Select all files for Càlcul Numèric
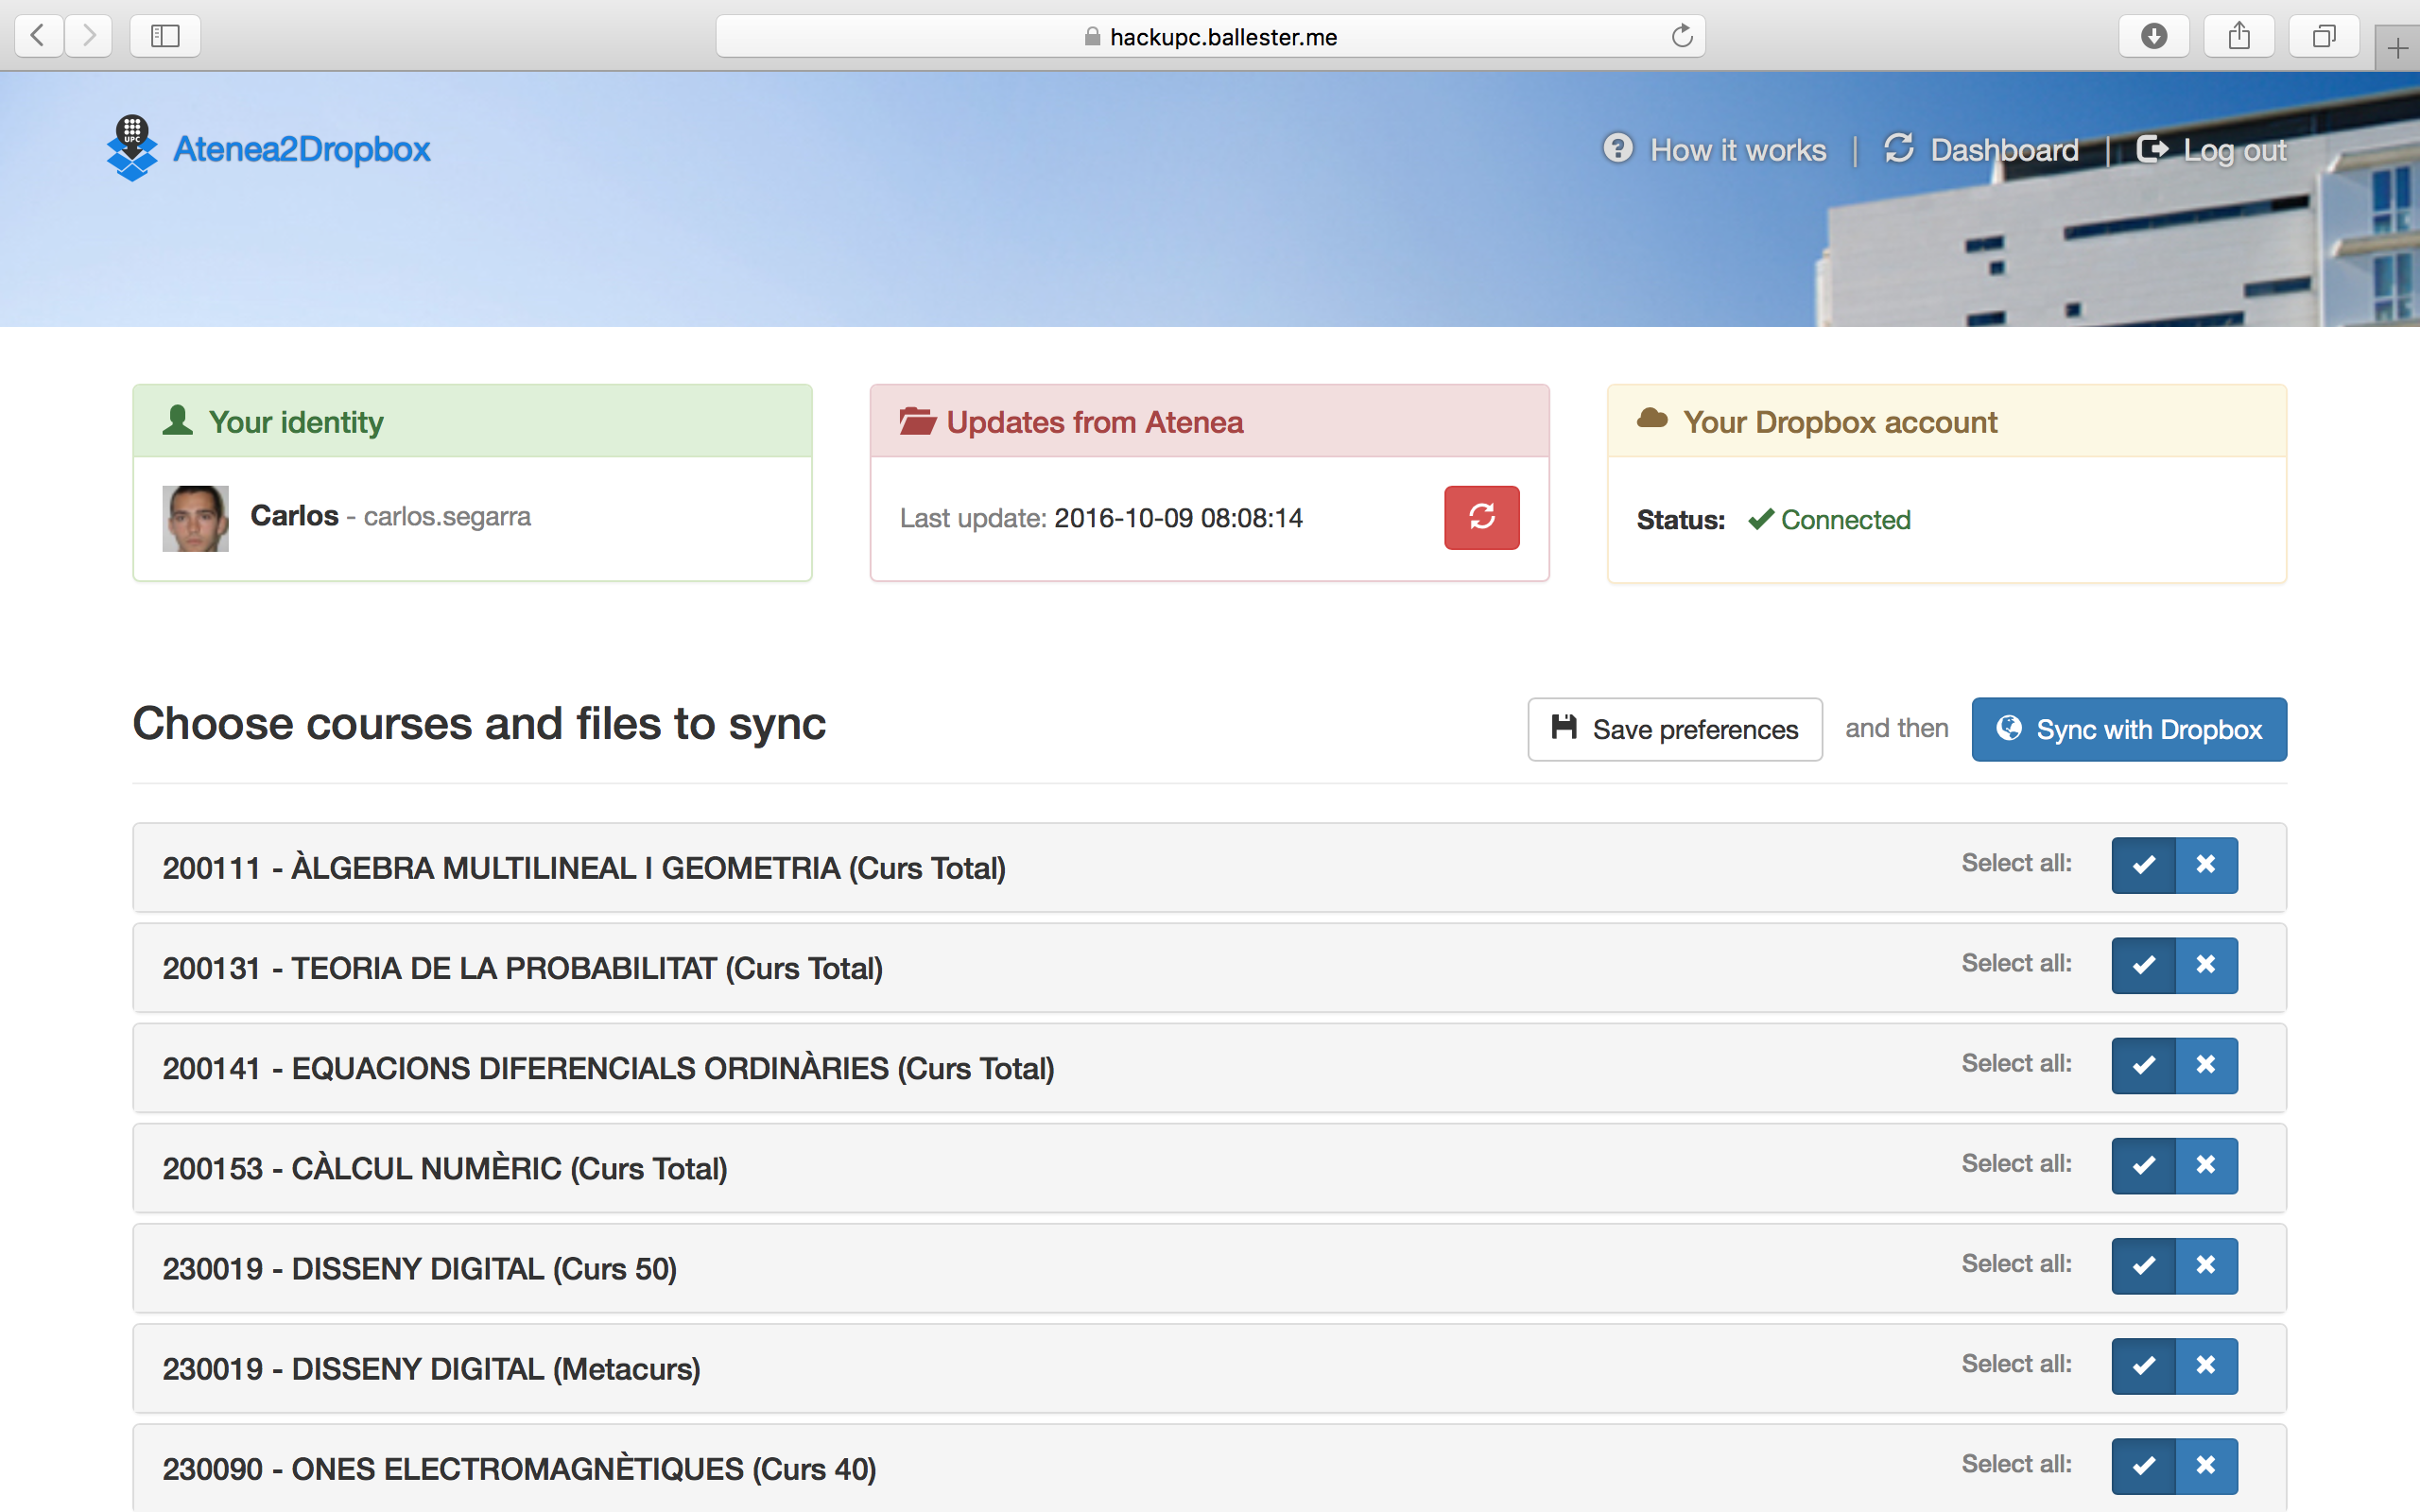The height and width of the screenshot is (1512, 2420). click(2143, 1165)
